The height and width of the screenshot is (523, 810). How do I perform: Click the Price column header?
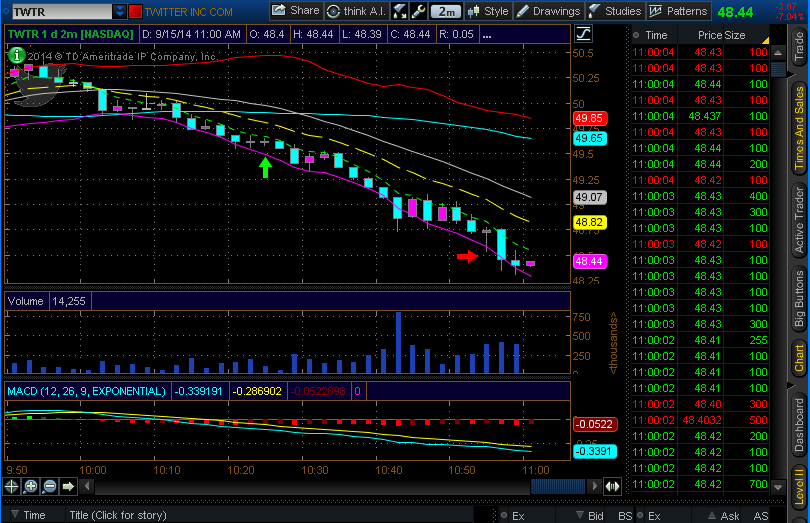click(x=709, y=35)
